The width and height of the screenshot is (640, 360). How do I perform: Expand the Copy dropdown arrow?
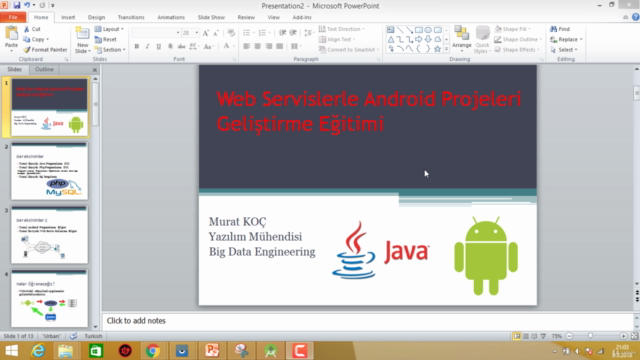click(x=48, y=40)
